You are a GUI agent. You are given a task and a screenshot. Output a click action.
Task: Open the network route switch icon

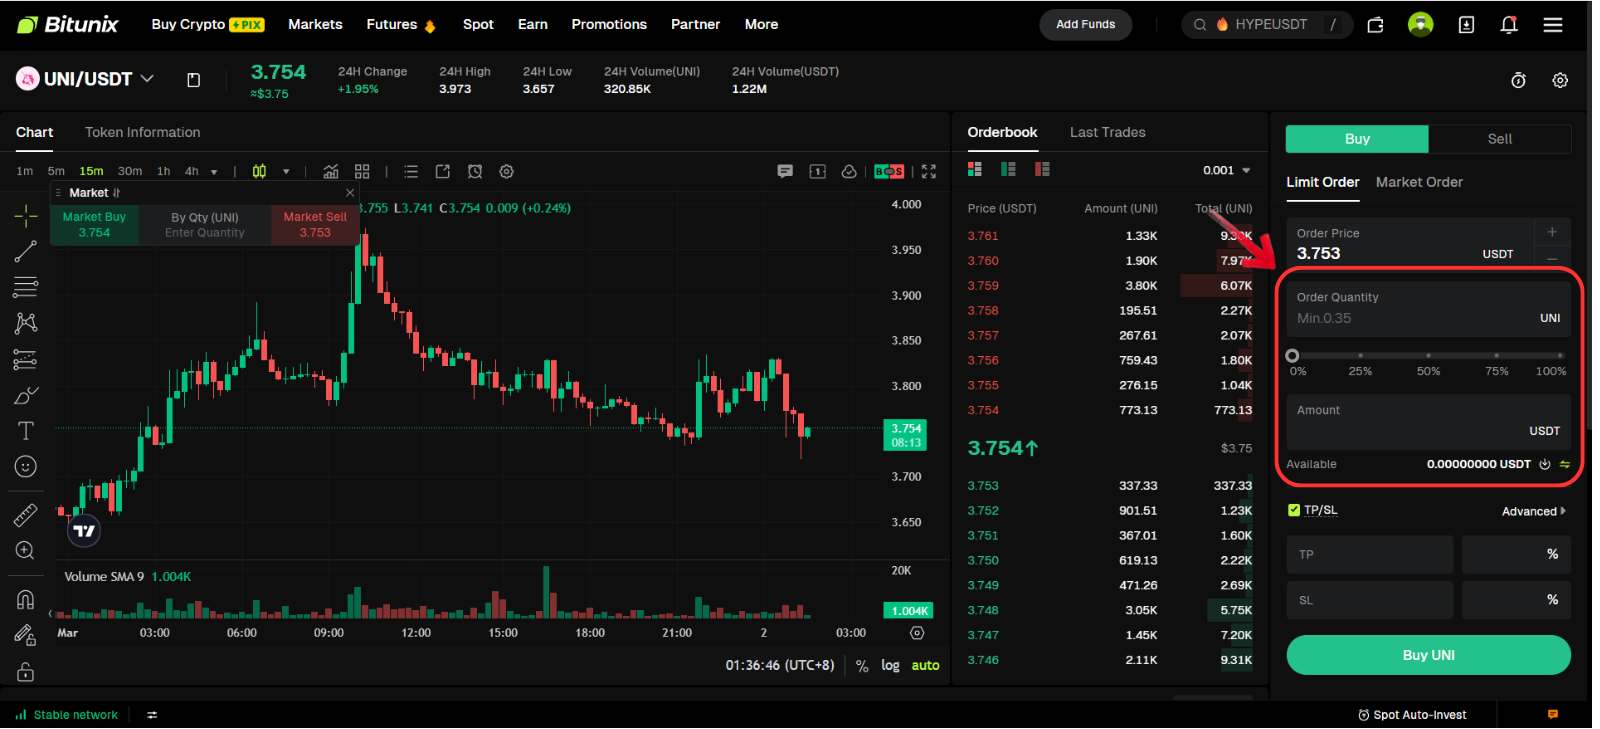coord(152,715)
